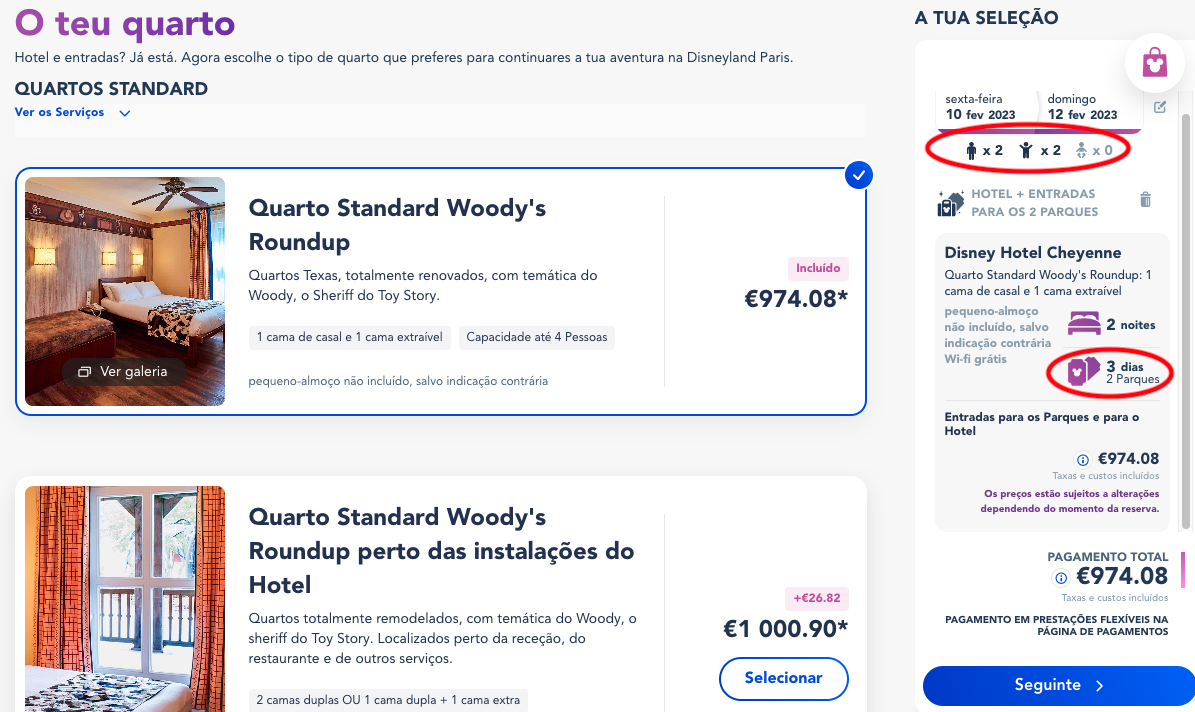Viewport: 1195px width, 712px height.
Task: Toggle the selected checkmark on Woody's Roundup room
Action: pyautogui.click(x=859, y=175)
